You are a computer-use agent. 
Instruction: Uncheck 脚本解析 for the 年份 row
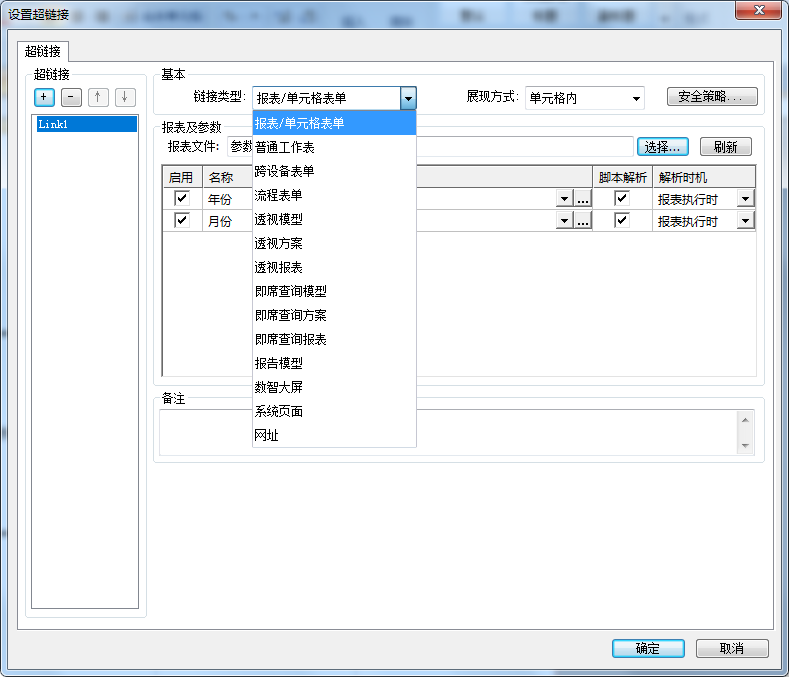click(622, 198)
